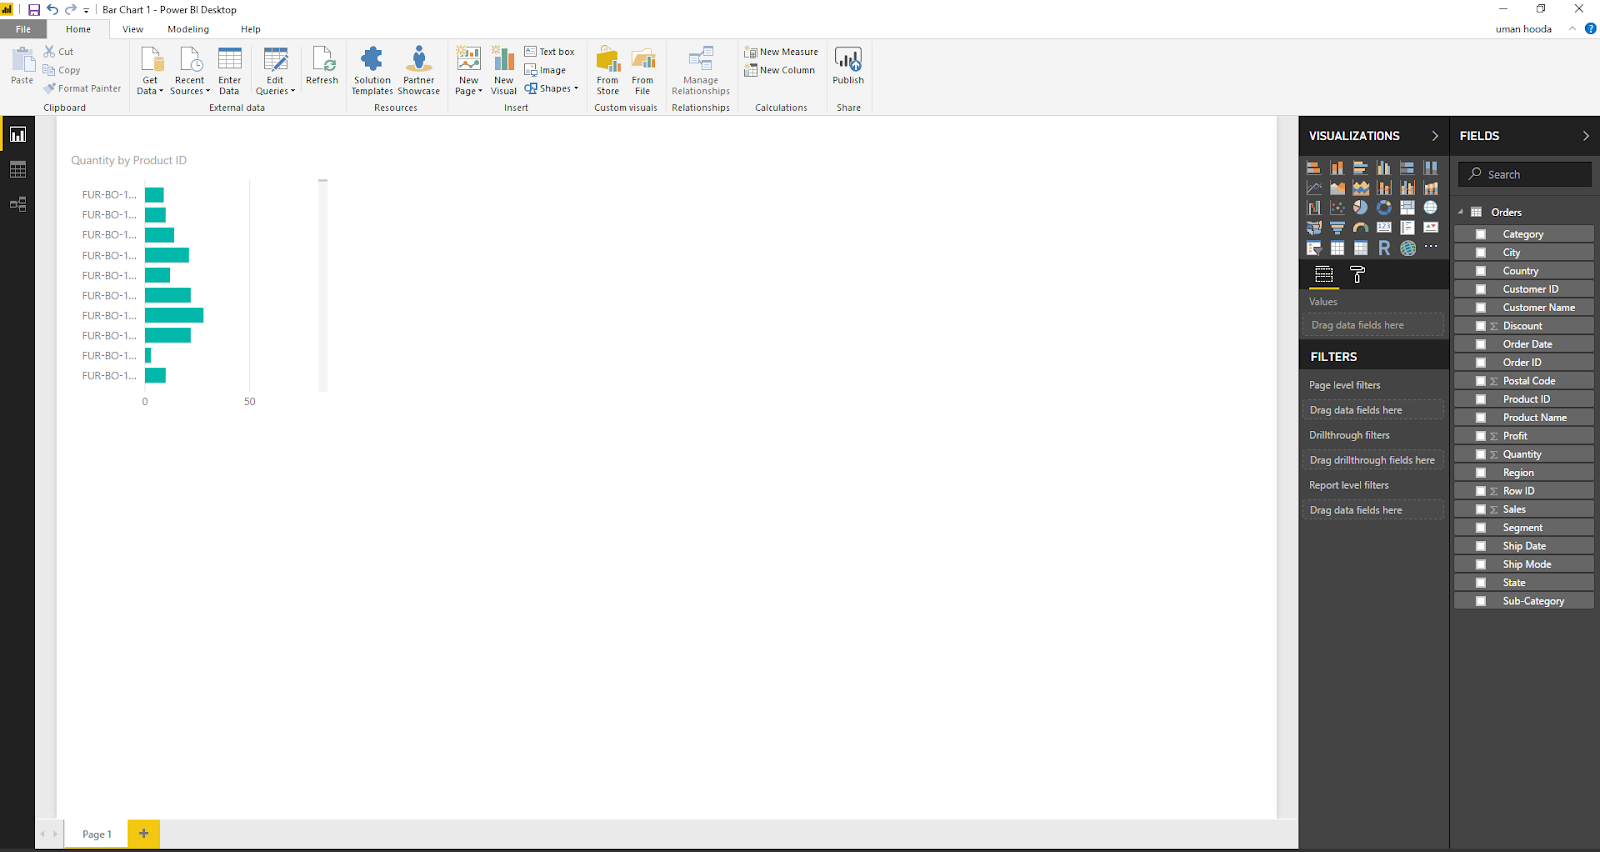1600x852 pixels.
Task: Click New Measure
Action: (781, 52)
